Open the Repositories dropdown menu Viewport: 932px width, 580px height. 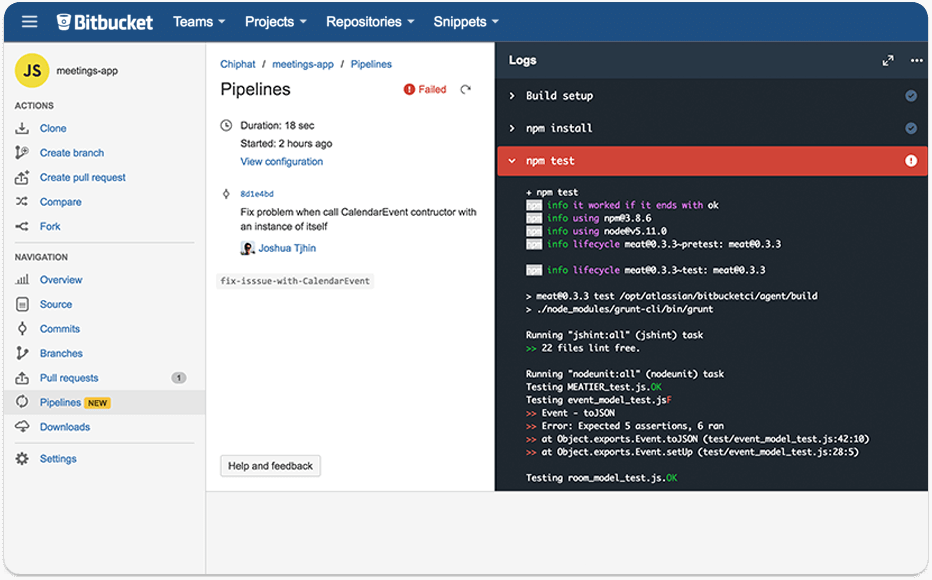(x=370, y=21)
